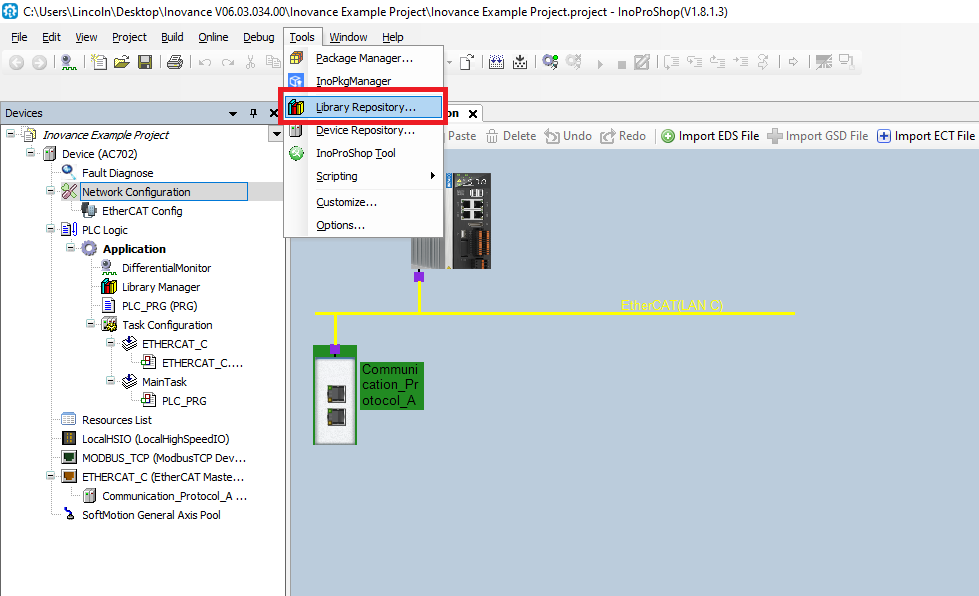This screenshot has width=979, height=596.
Task: Close the Network Configuration editor tab
Action: click(474, 114)
